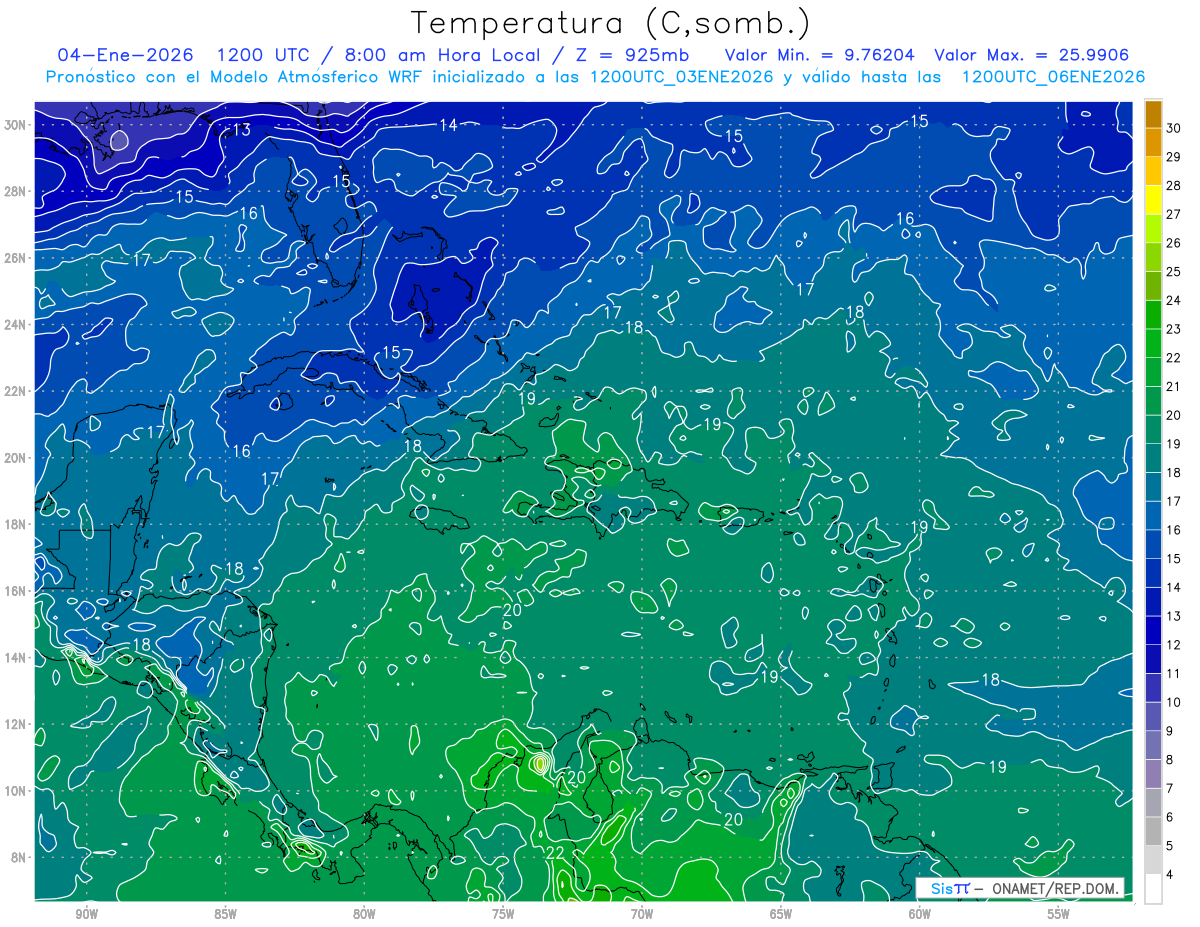Screen dimensions: 1200x927
Task: Click the legend value label "30"
Action: point(1174,127)
